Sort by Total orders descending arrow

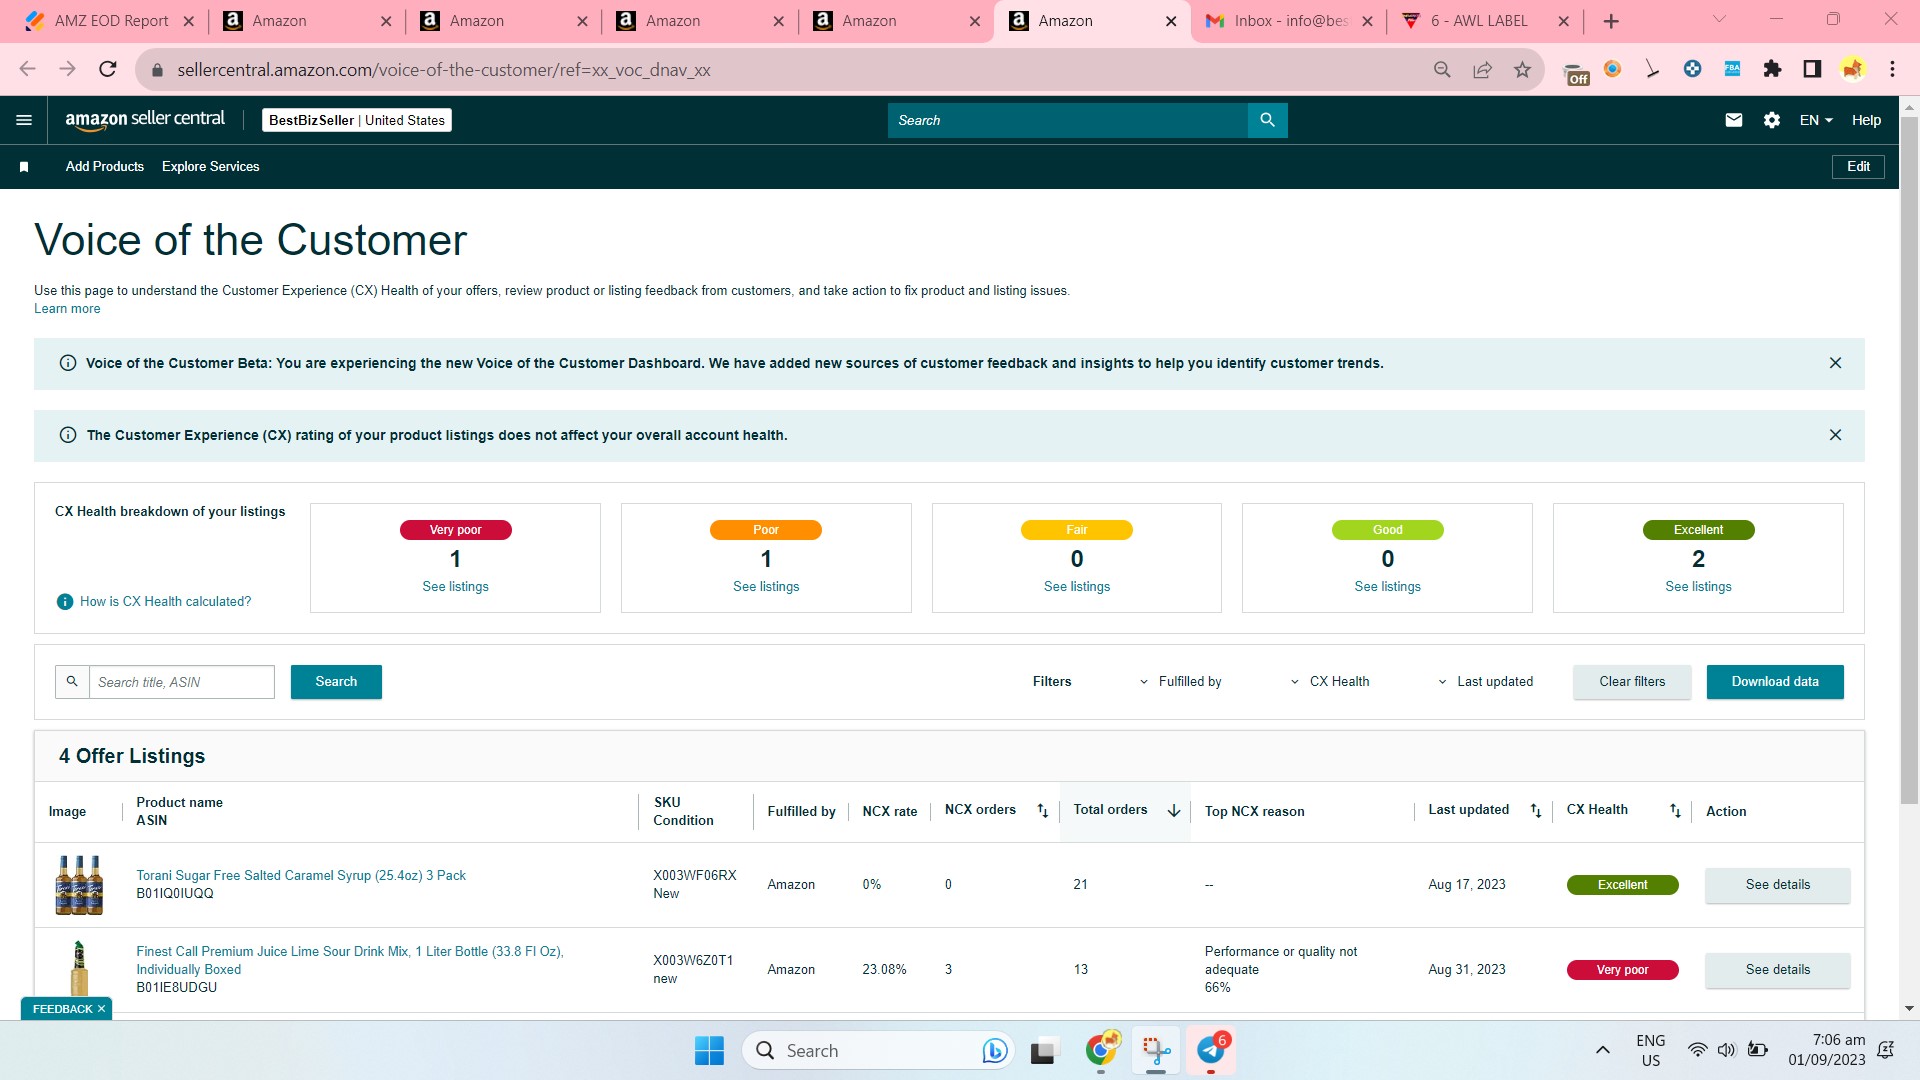(x=1174, y=811)
